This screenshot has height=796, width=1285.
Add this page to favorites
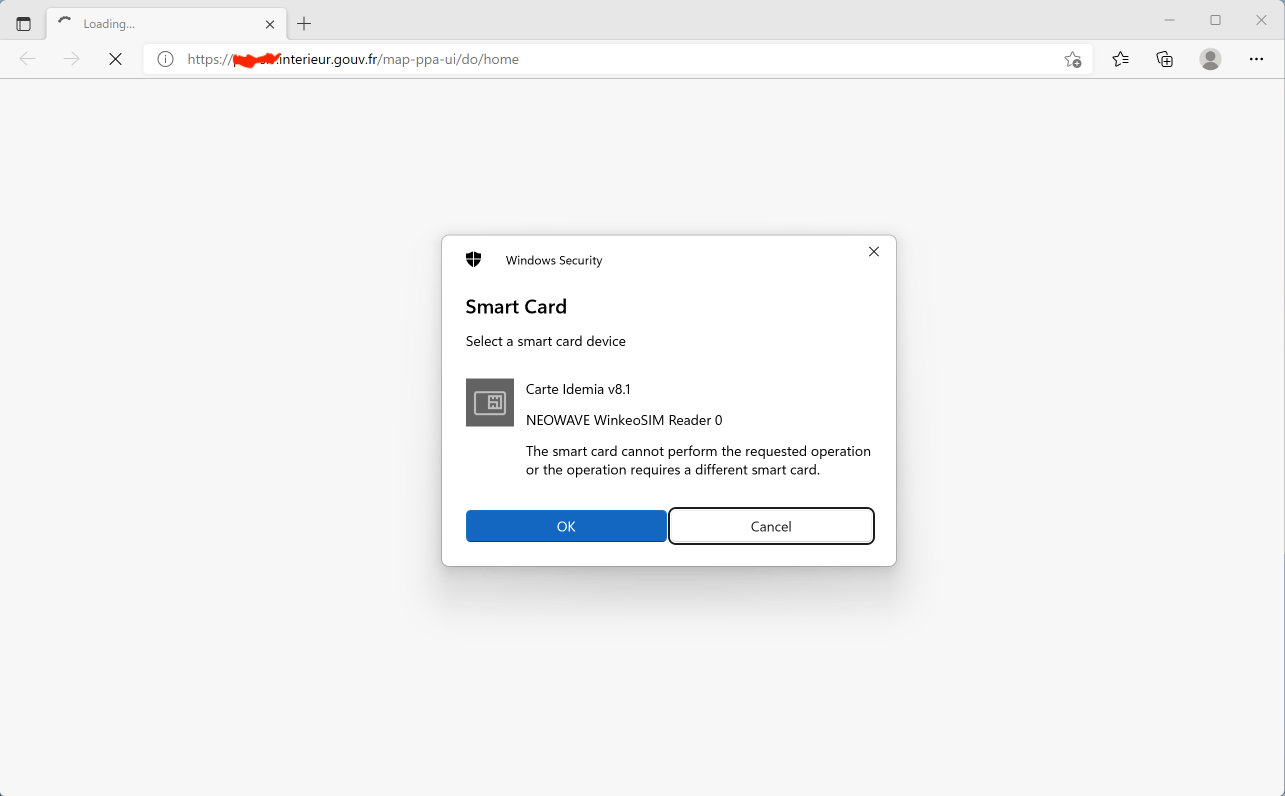click(x=1073, y=59)
